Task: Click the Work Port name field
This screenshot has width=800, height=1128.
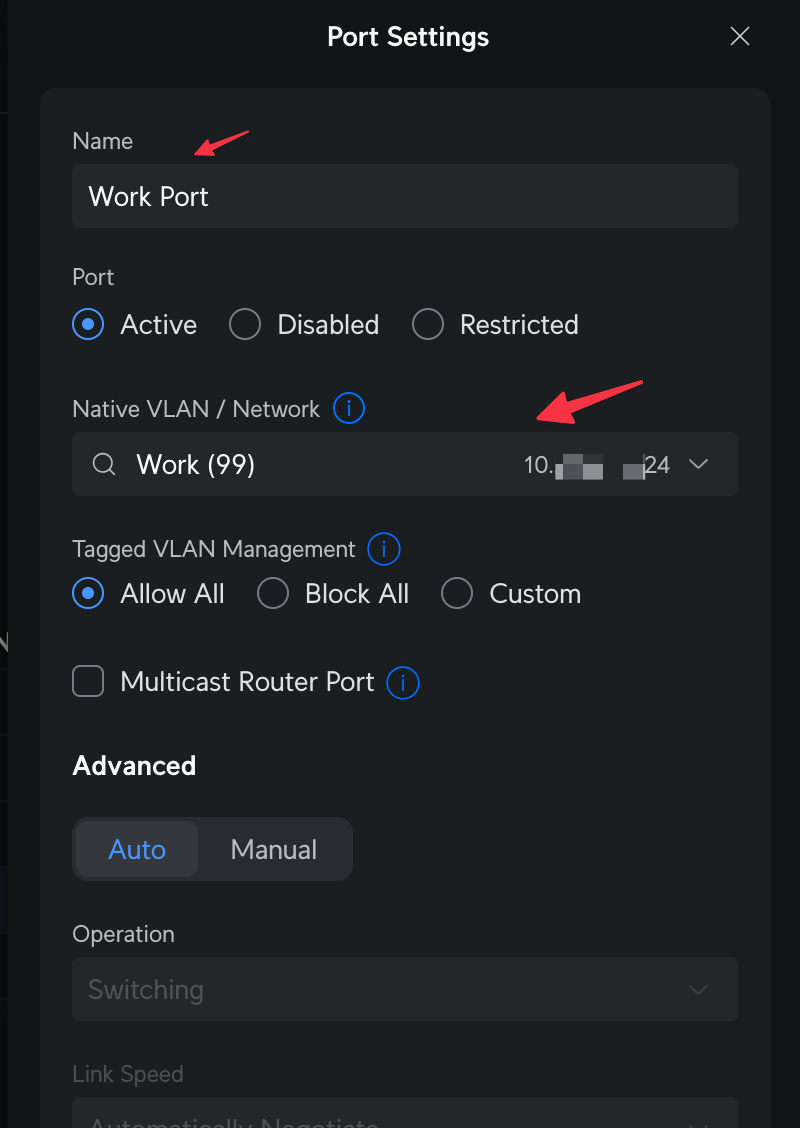Action: pos(405,196)
